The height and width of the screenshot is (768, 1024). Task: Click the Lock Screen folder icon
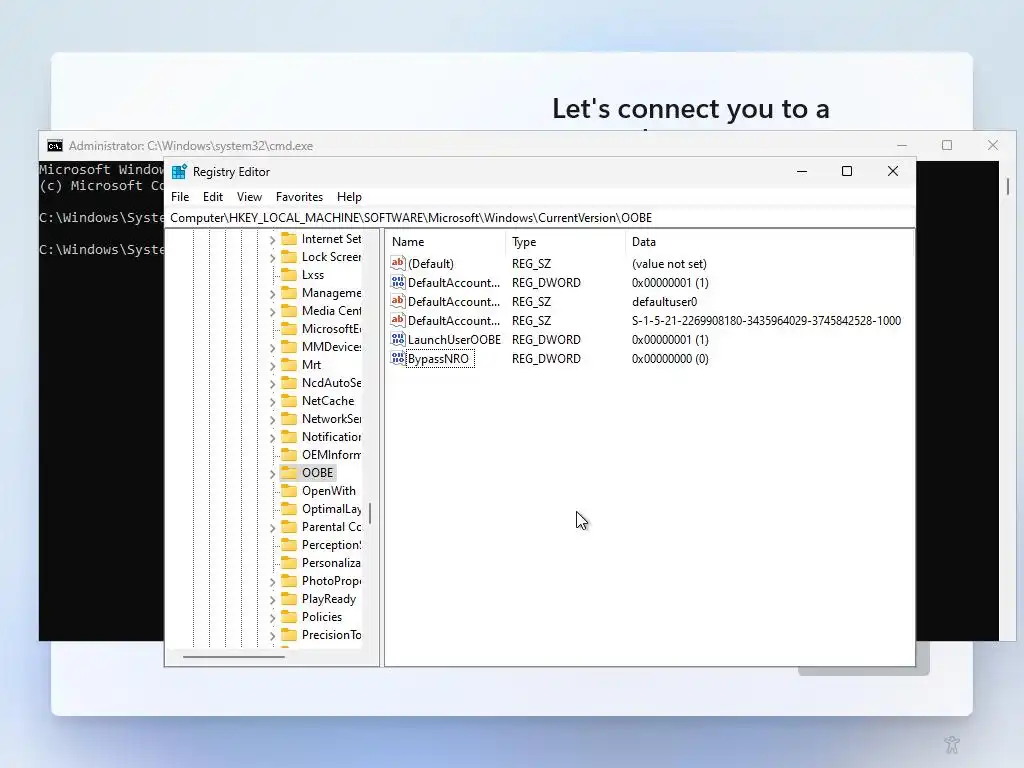(289, 257)
